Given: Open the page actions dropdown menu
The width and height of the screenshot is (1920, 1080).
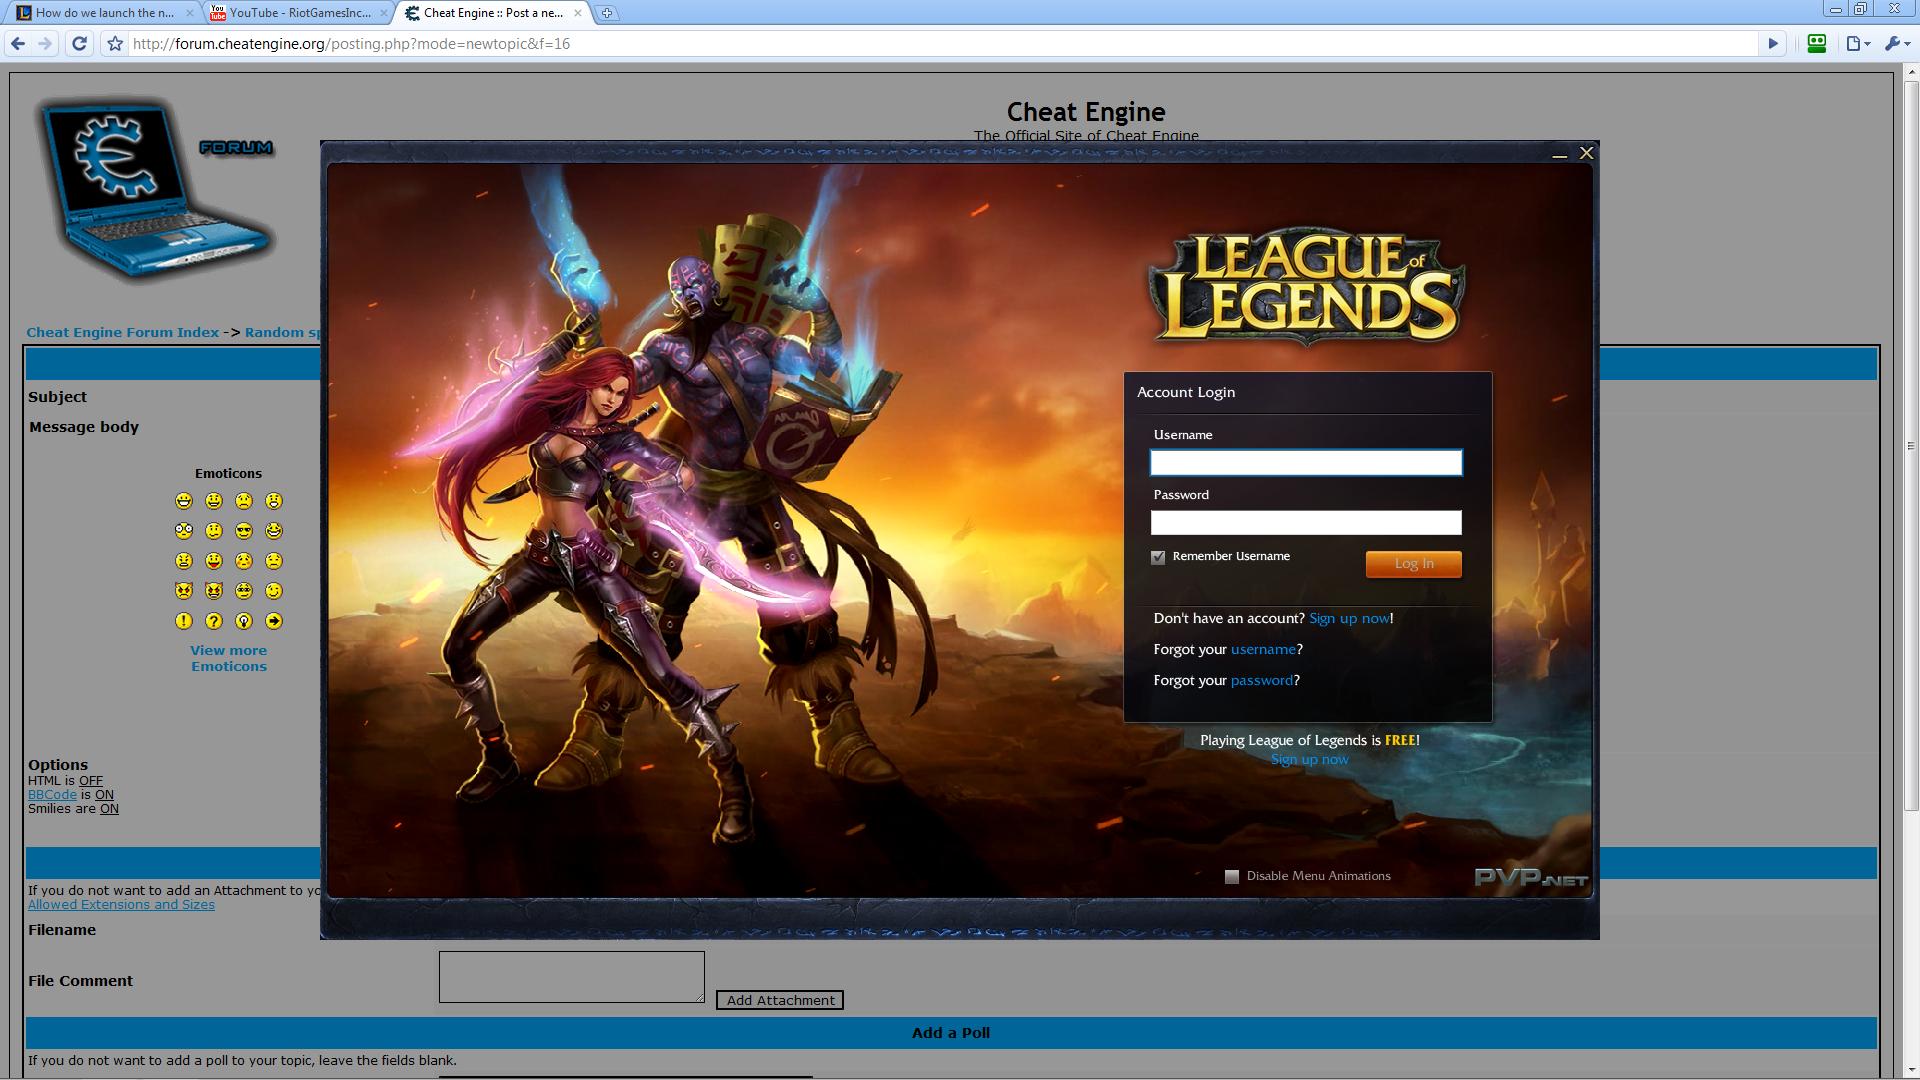Looking at the screenshot, I should tap(1857, 44).
